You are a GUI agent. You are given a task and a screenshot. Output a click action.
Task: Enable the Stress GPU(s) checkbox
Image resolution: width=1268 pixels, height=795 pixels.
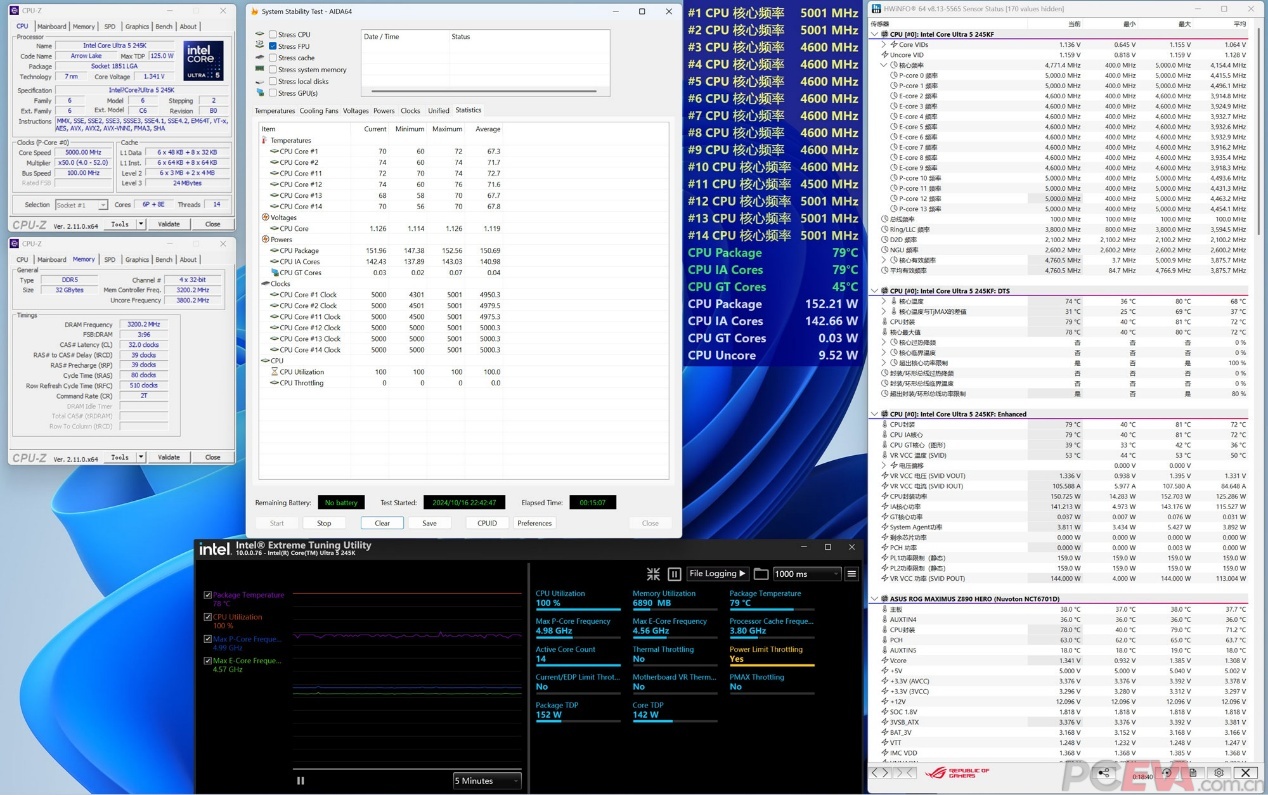coord(273,93)
